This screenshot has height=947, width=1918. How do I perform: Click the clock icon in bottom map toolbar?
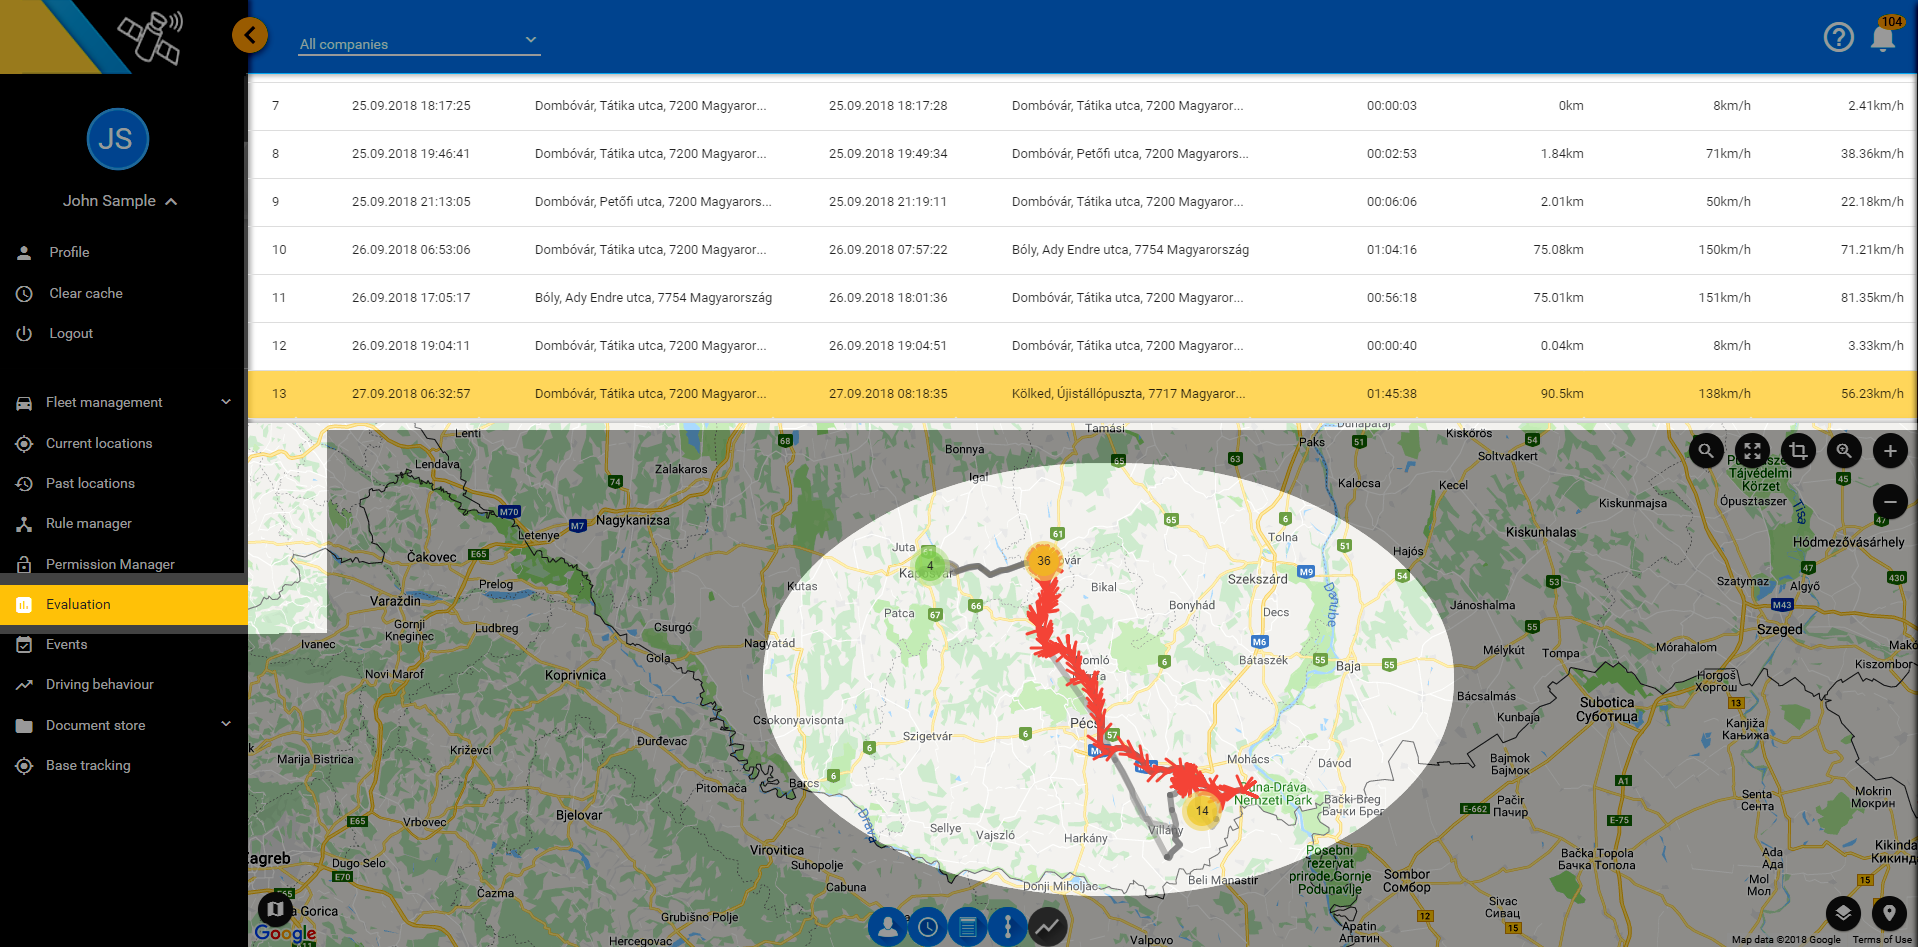928,927
